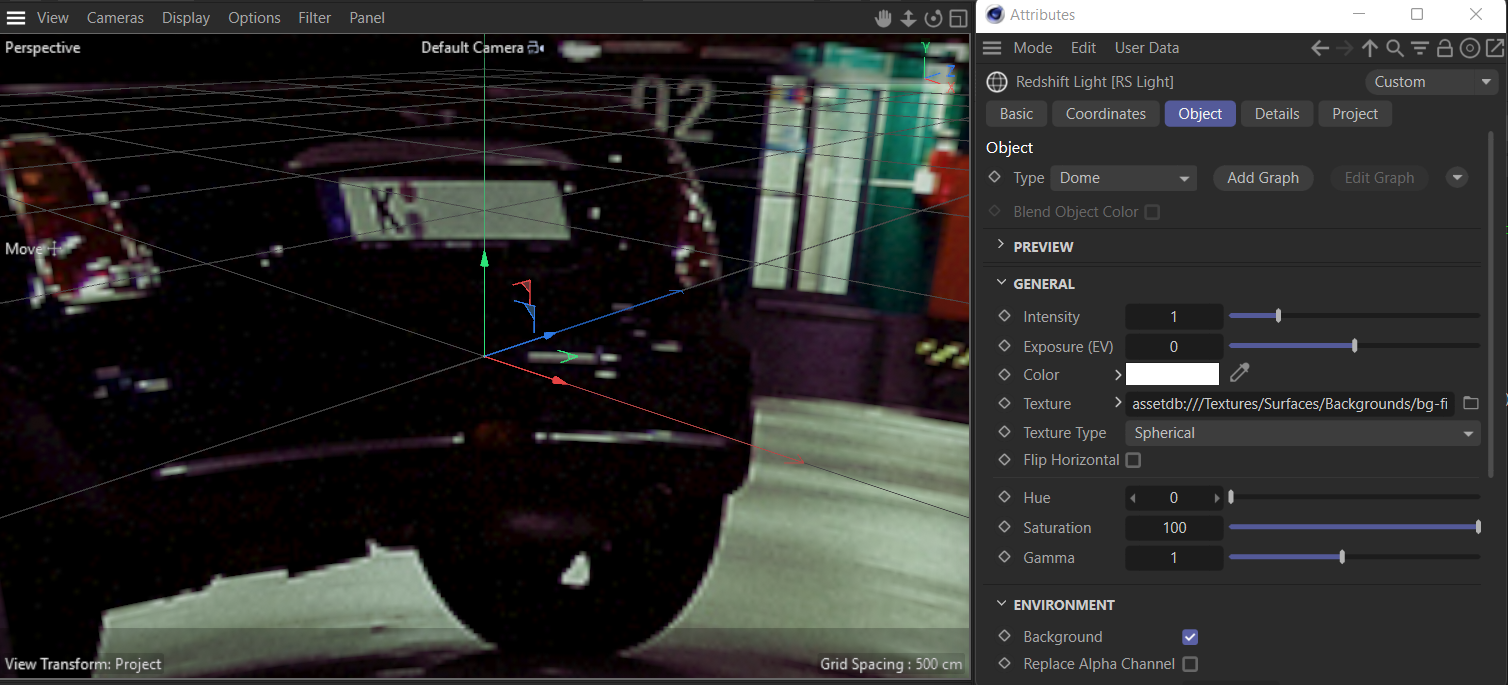The image size is (1508, 685).
Task: Open the Type dropdown set to Dome
Action: coord(1123,178)
